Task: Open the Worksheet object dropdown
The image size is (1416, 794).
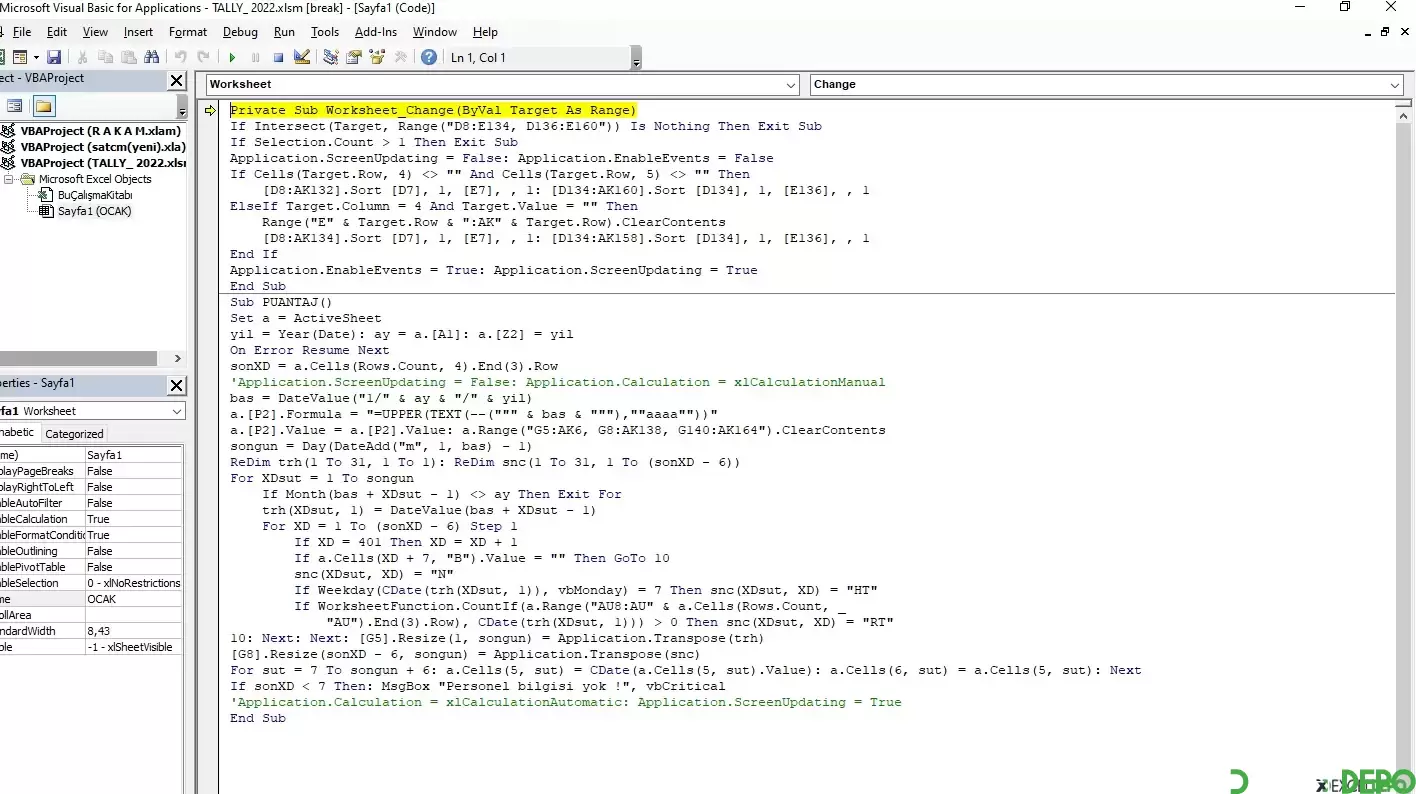Action: (791, 85)
